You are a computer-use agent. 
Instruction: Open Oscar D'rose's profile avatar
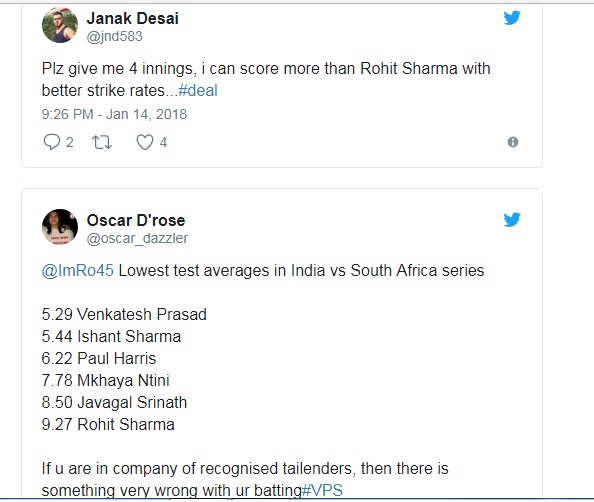[x=60, y=227]
